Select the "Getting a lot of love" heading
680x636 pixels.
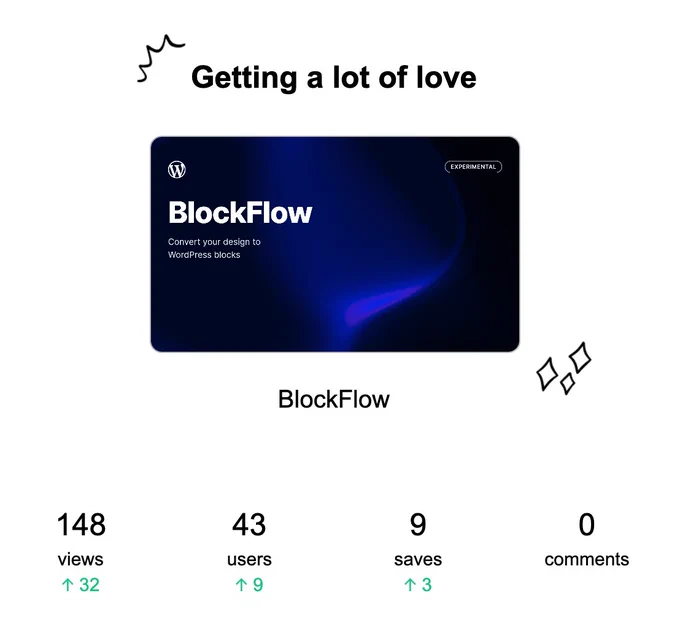(x=334, y=78)
